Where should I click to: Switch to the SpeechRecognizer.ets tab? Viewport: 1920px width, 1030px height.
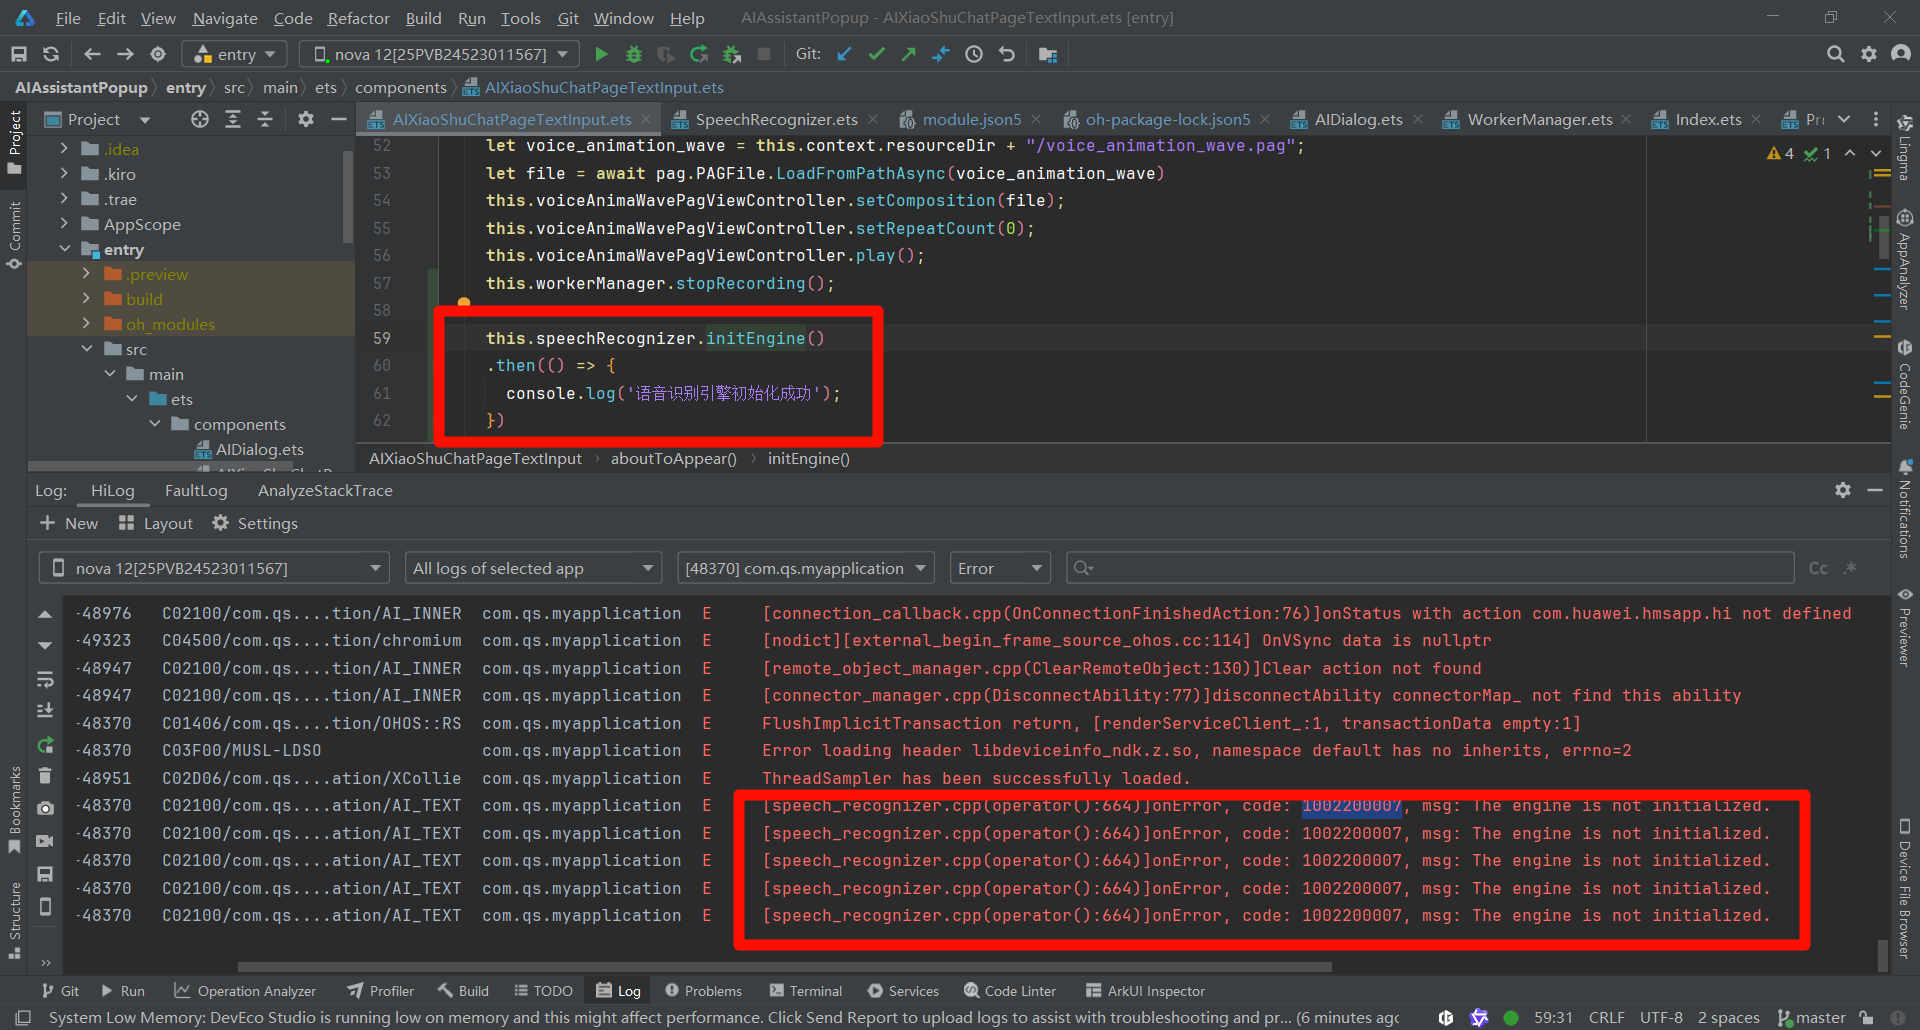[x=775, y=120]
